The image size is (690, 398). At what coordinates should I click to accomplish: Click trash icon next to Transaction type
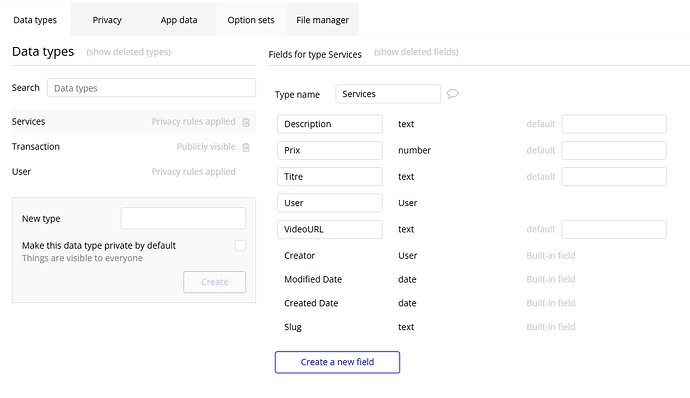tap(246, 147)
